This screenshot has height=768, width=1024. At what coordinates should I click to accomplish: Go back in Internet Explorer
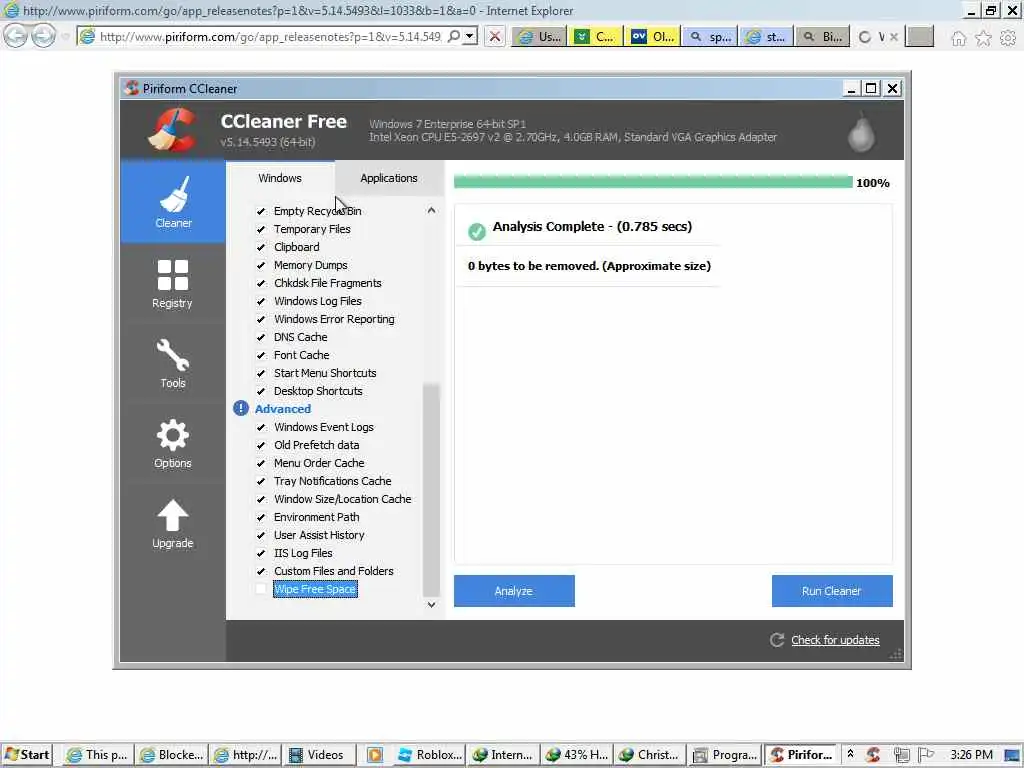pos(15,36)
